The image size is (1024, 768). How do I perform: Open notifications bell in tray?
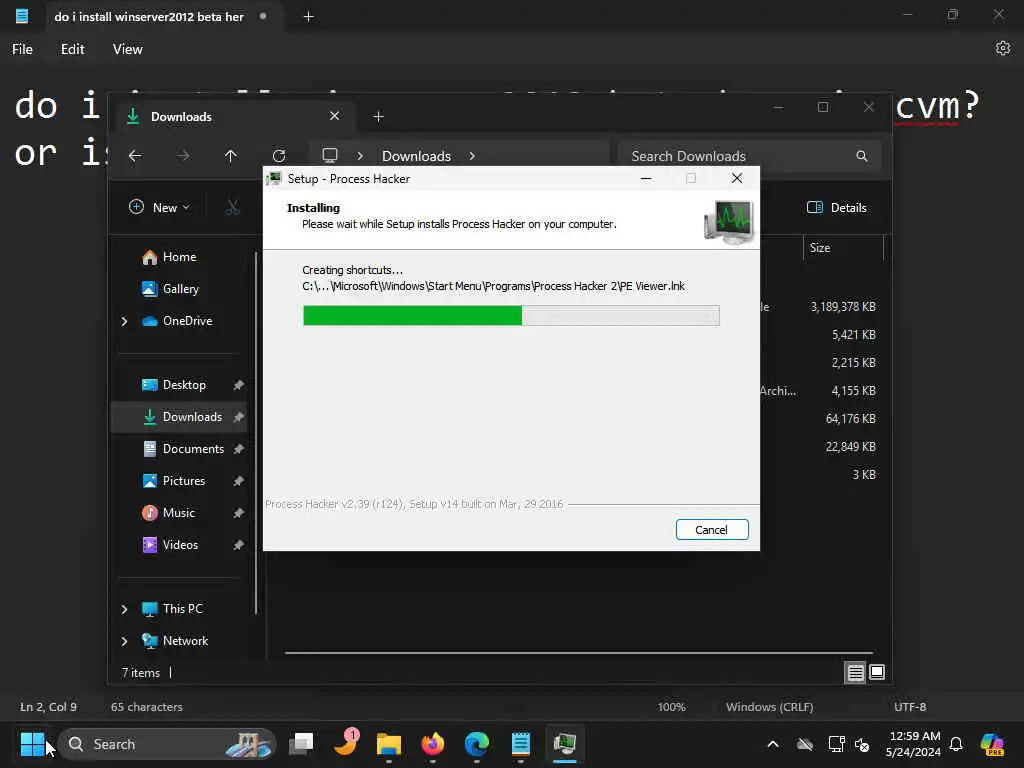pos(956,744)
